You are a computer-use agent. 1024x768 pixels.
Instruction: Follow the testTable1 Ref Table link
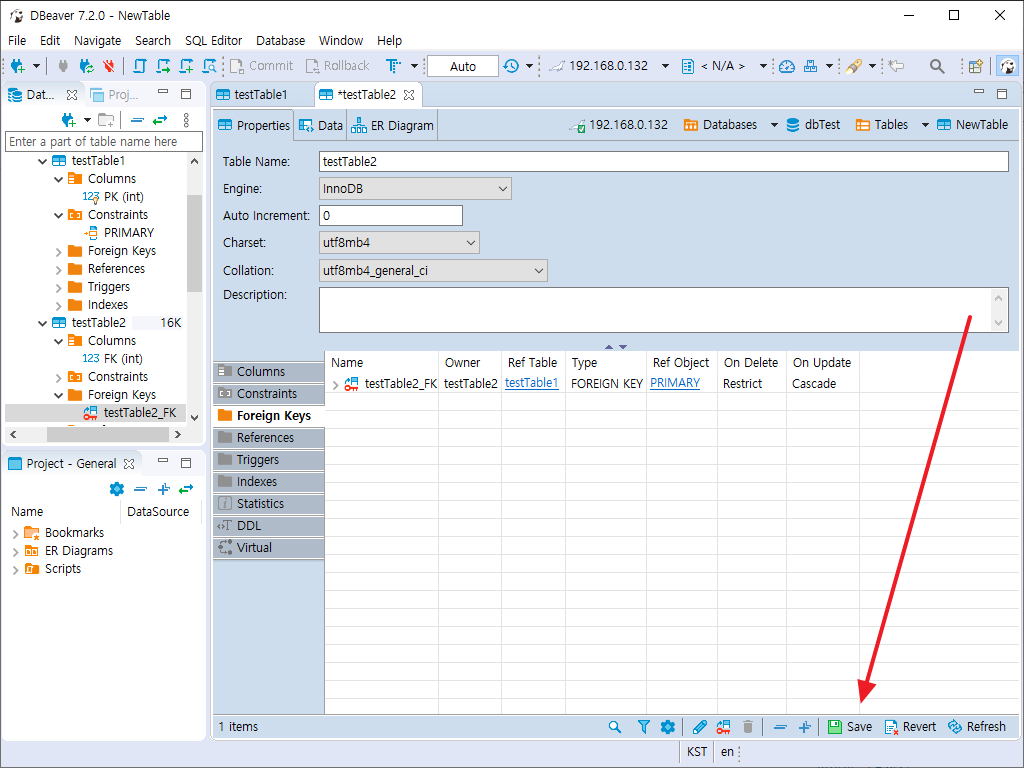532,383
